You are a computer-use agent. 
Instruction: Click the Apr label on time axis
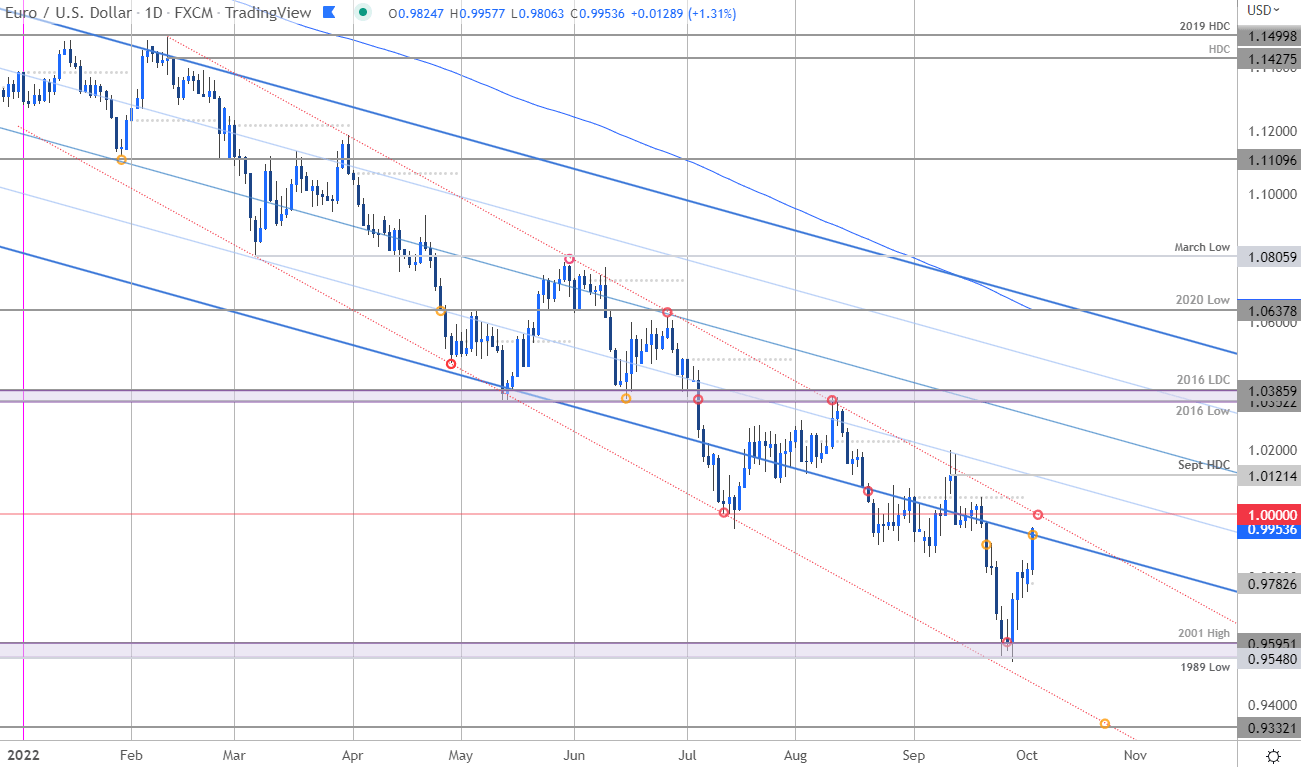pos(353,754)
